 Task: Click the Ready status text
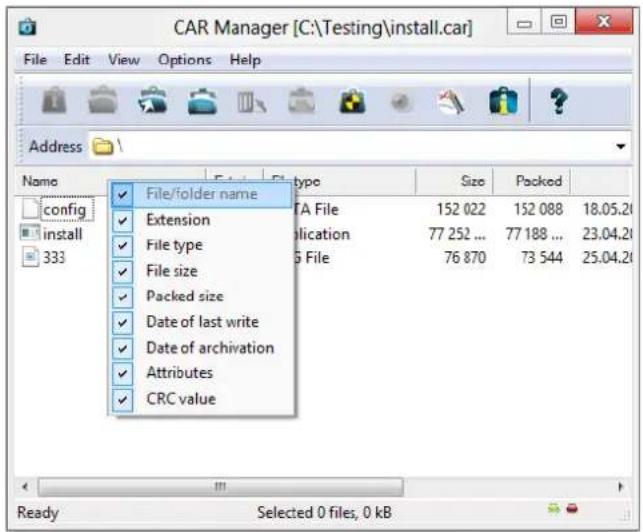tap(38, 513)
